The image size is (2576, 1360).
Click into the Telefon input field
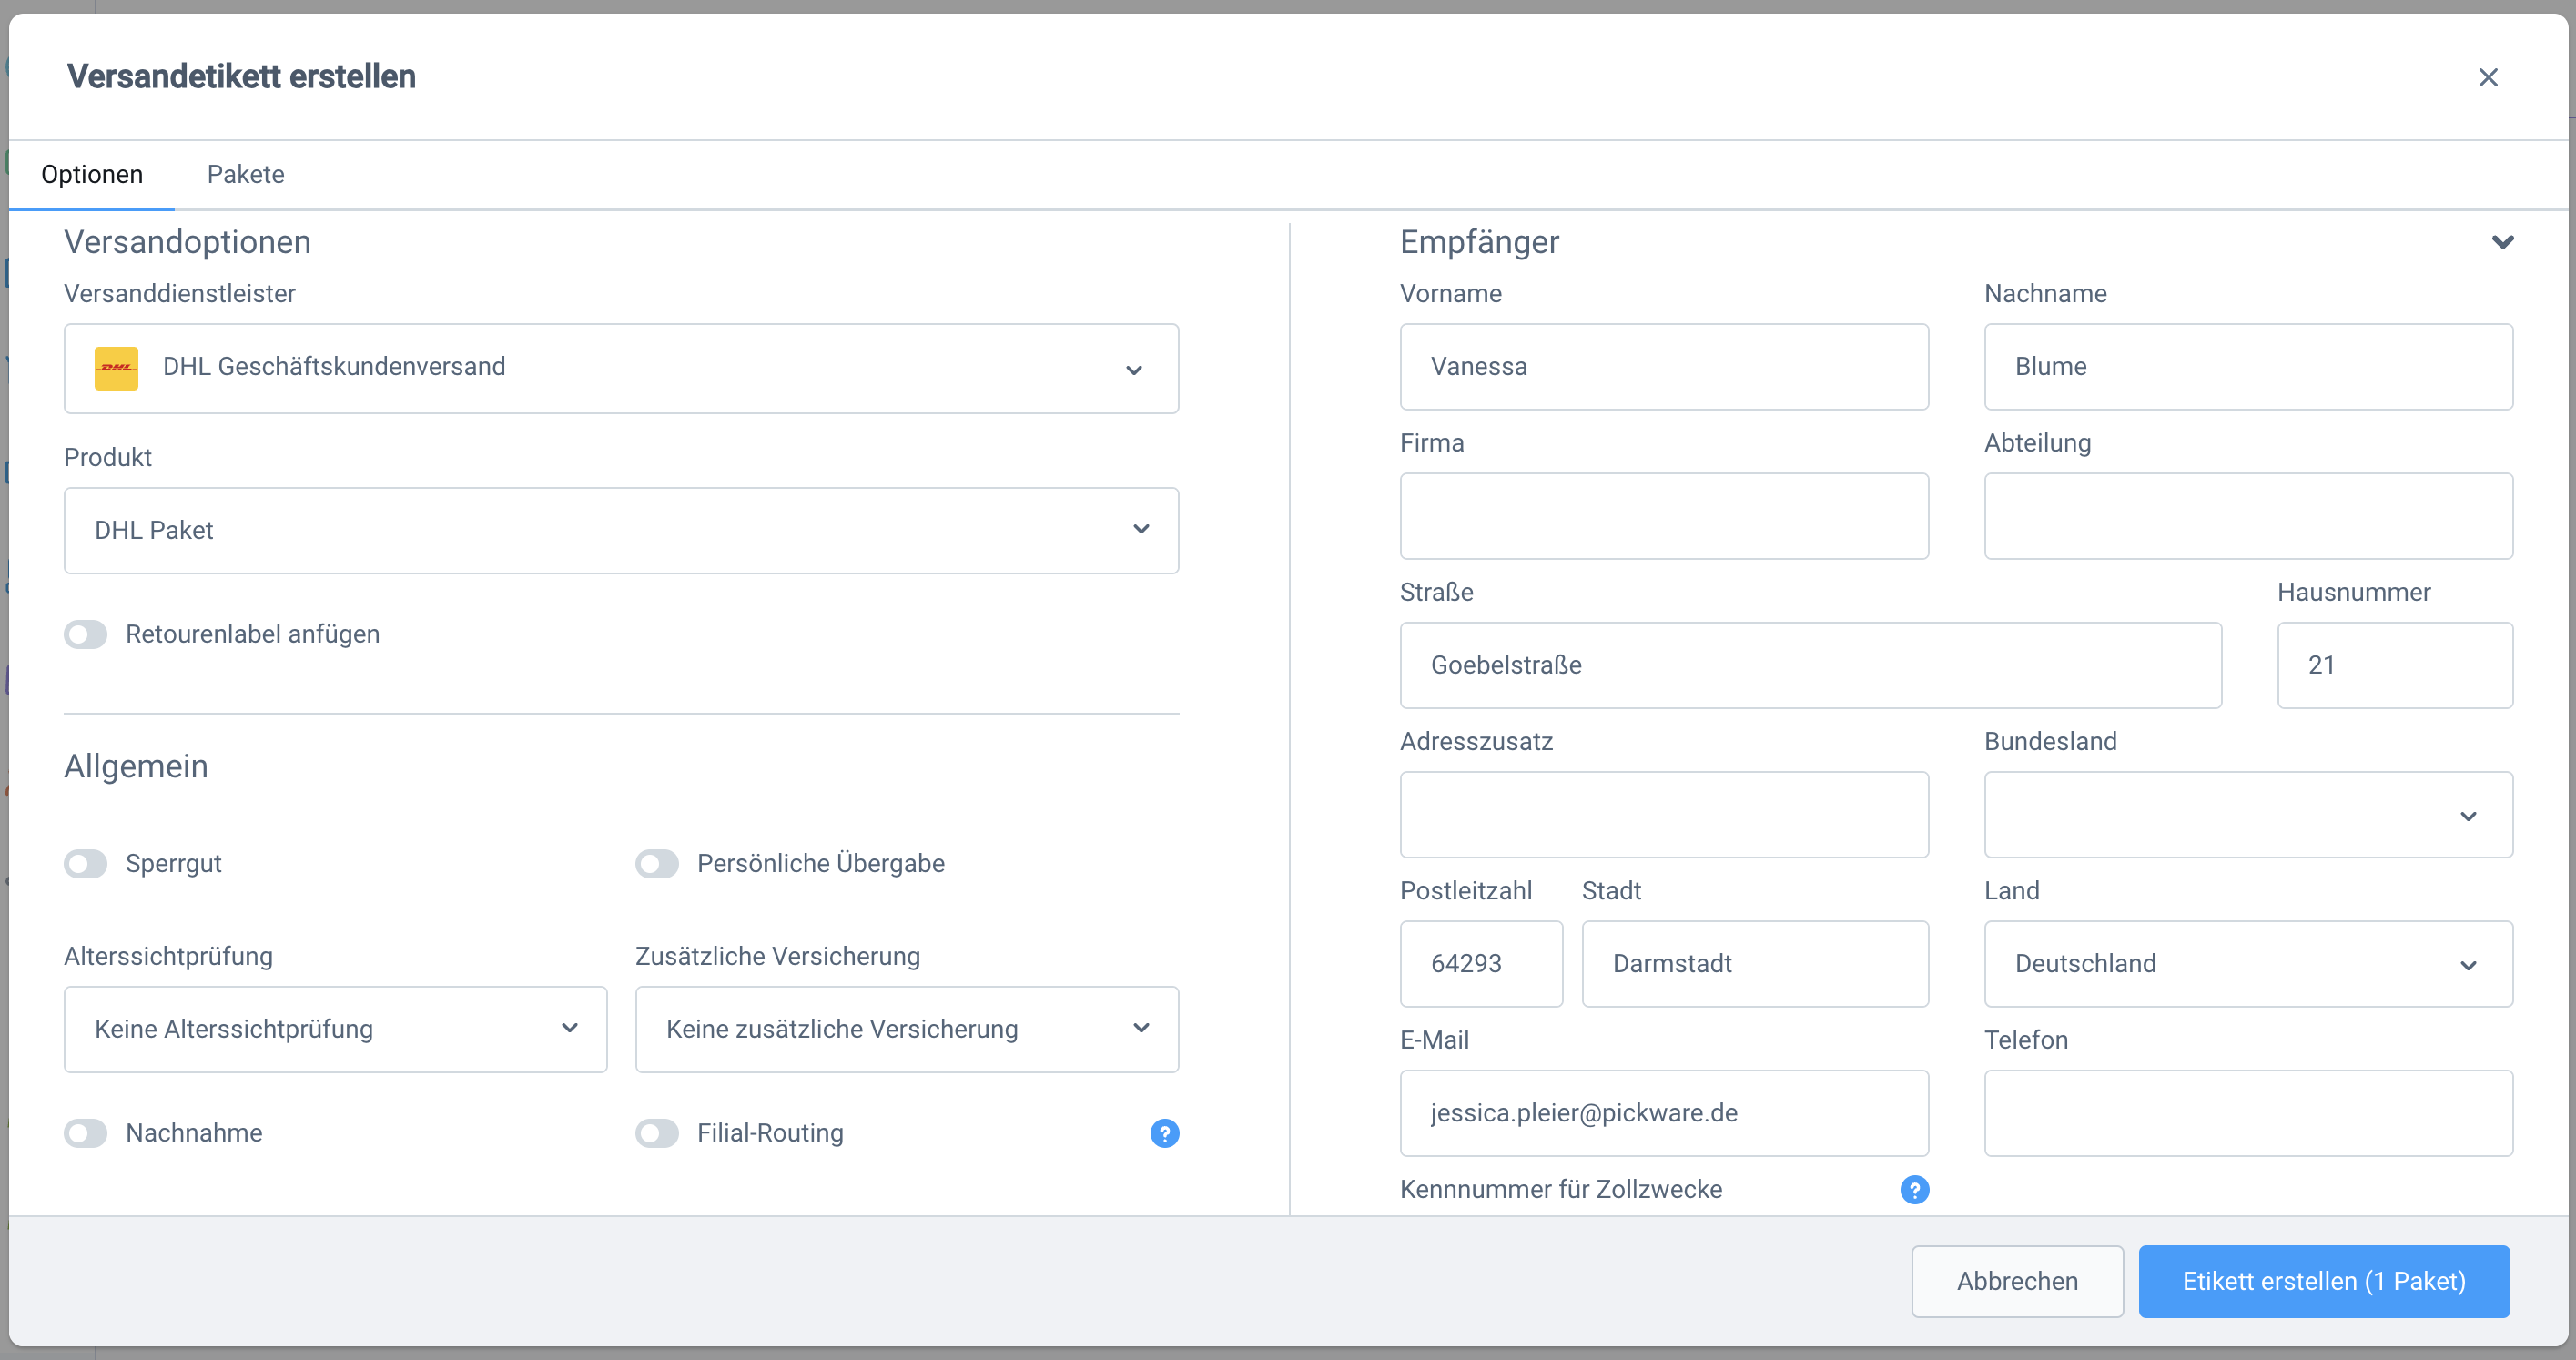2247,1113
